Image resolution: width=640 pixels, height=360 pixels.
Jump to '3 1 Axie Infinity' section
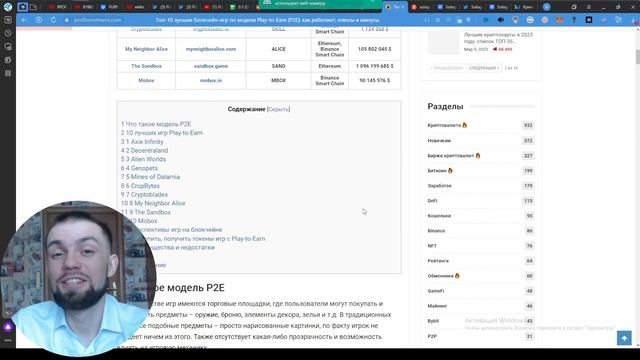(x=142, y=142)
